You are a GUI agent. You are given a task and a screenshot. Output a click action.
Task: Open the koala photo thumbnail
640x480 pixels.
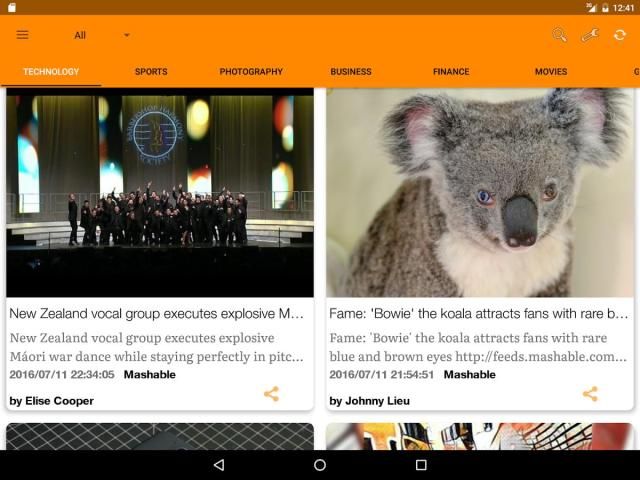coord(480,192)
